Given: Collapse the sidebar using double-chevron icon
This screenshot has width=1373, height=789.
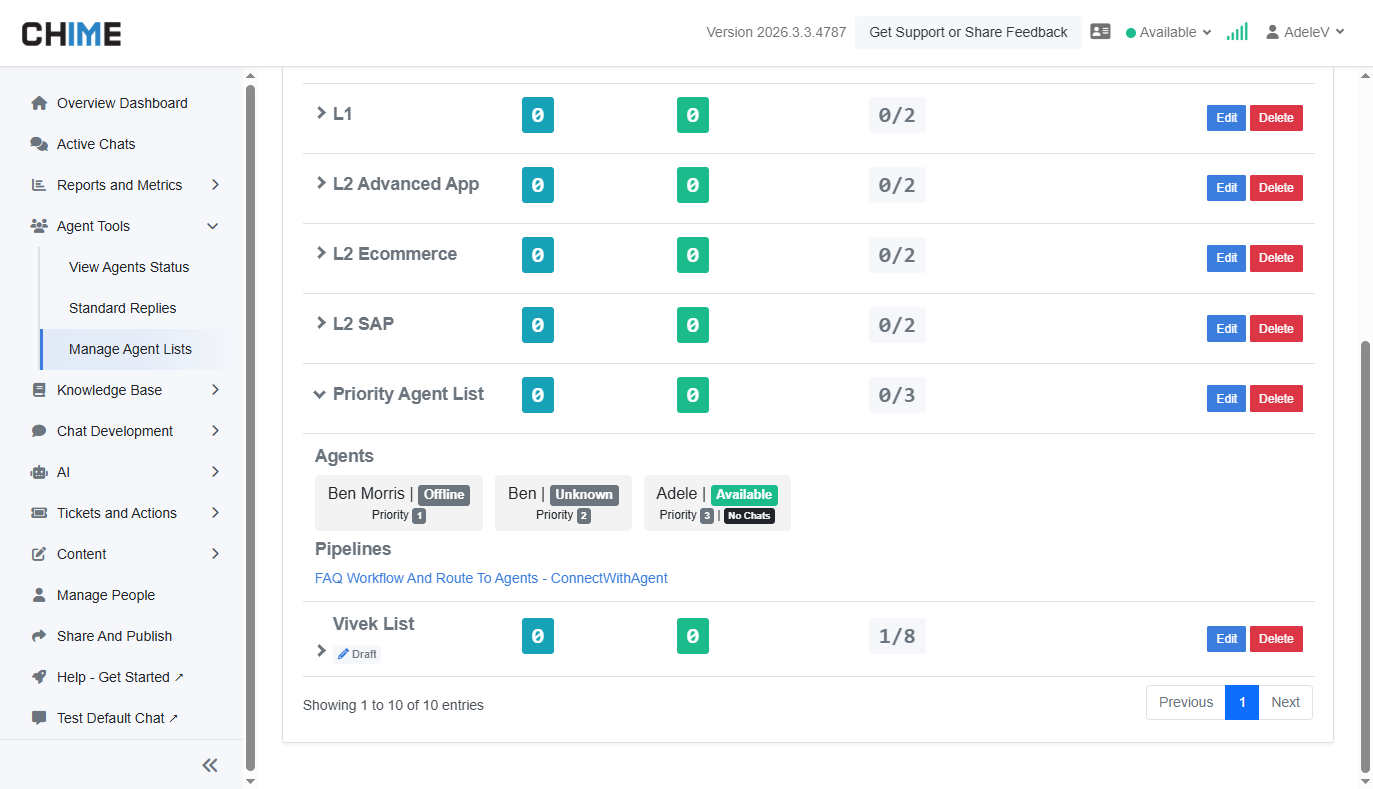Looking at the screenshot, I should (x=210, y=765).
